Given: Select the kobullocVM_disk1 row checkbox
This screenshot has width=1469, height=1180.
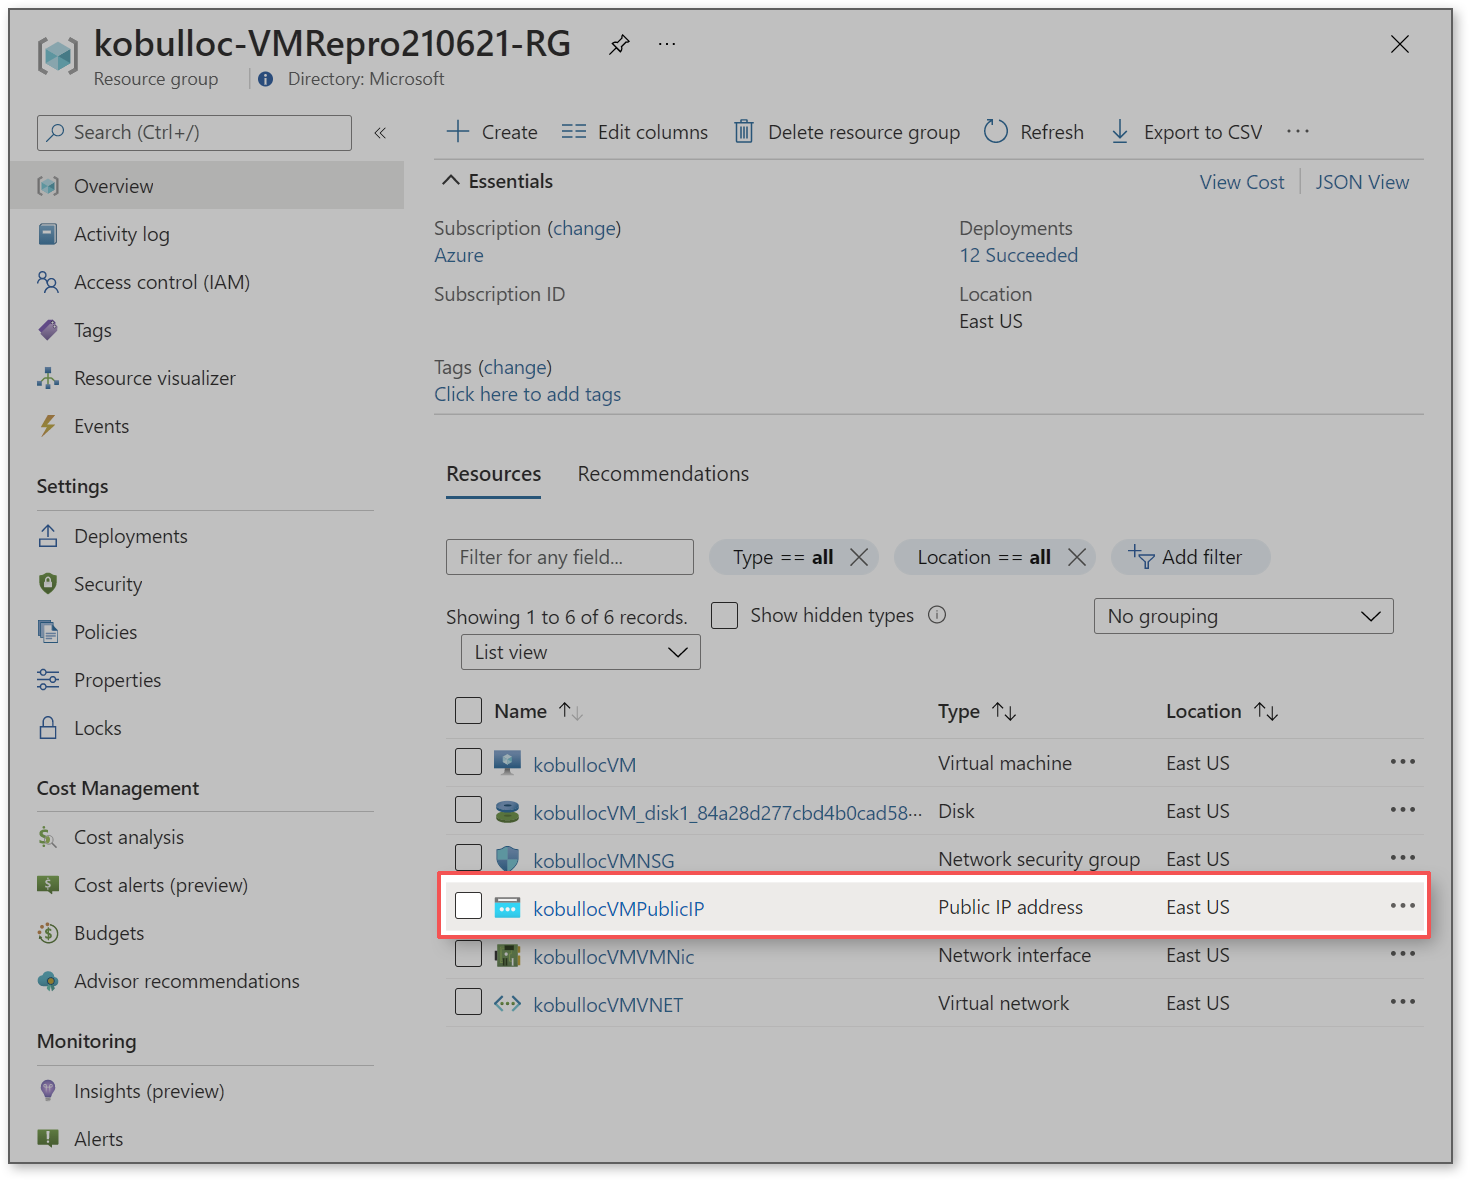Looking at the screenshot, I should (x=468, y=810).
